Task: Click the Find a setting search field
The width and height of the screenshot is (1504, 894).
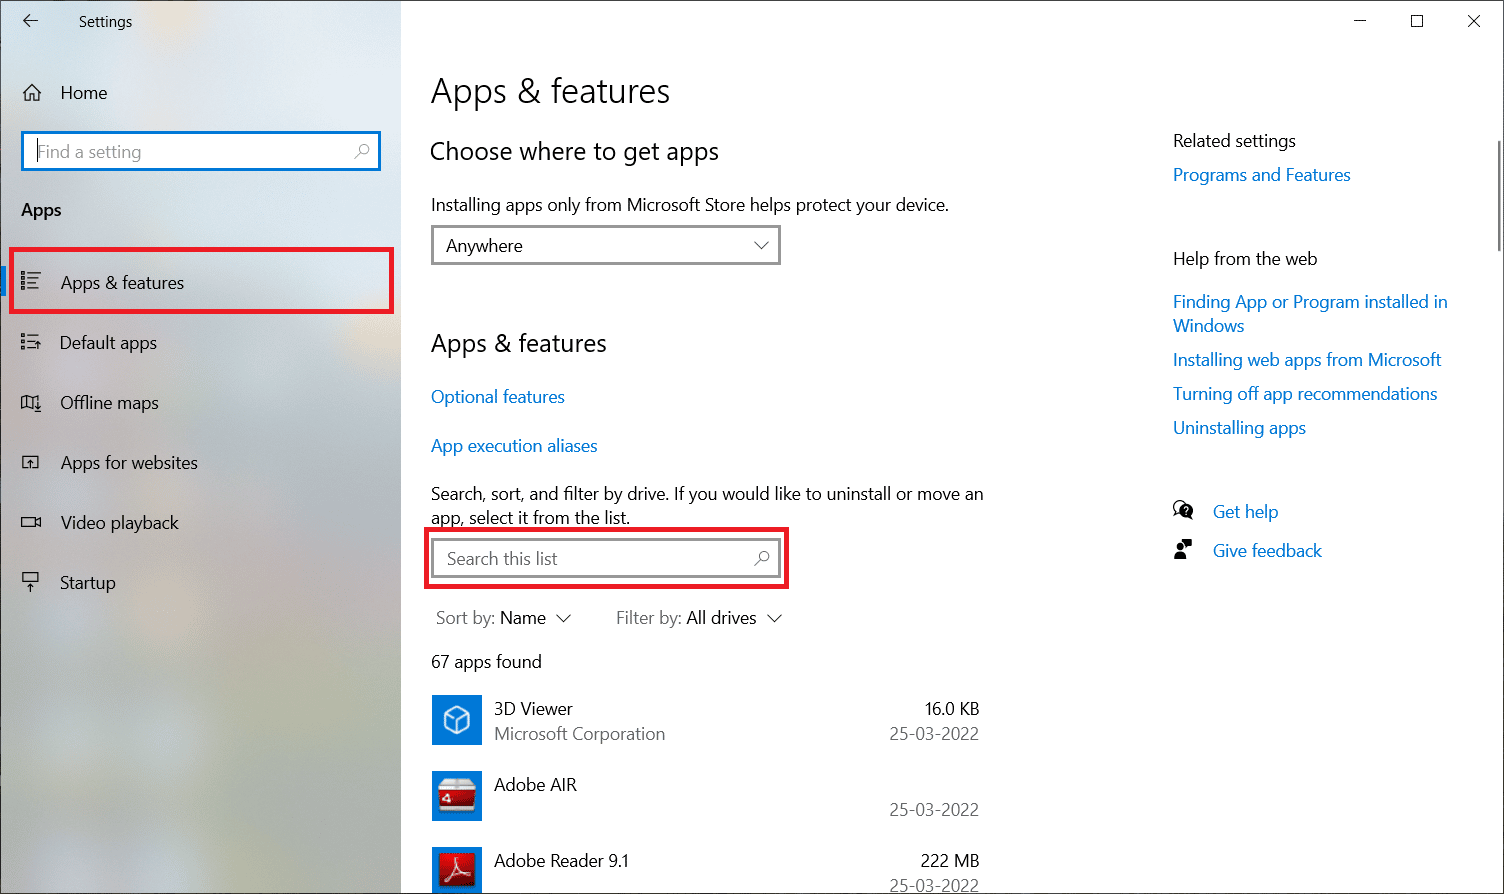Action: (201, 151)
